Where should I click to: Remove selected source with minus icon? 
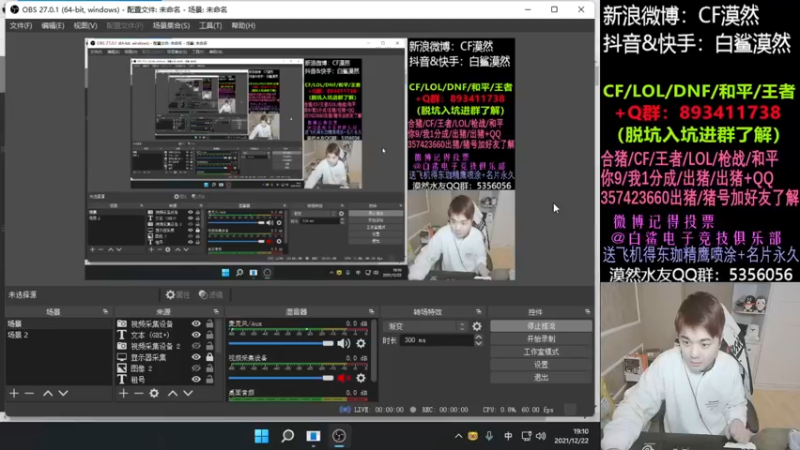point(139,393)
